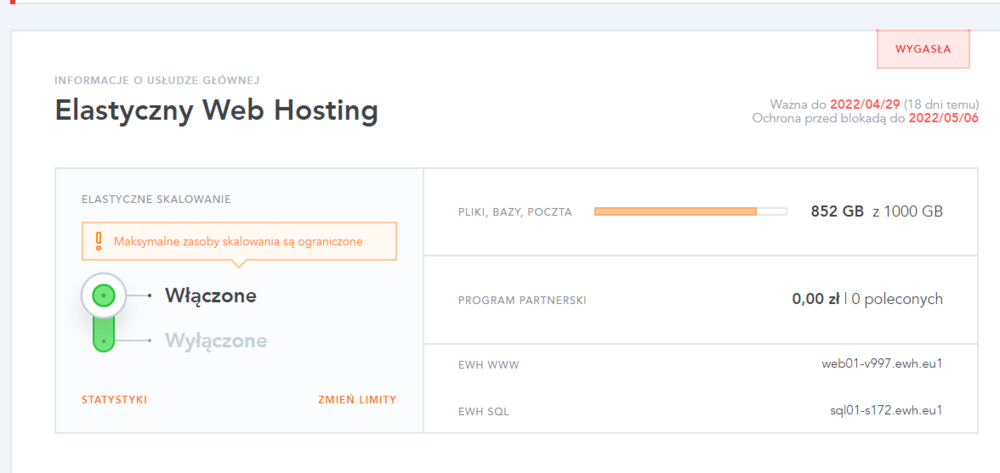Click the orange exclamation warning icon
Viewport: 1000px width, 473px height.
click(x=98, y=241)
